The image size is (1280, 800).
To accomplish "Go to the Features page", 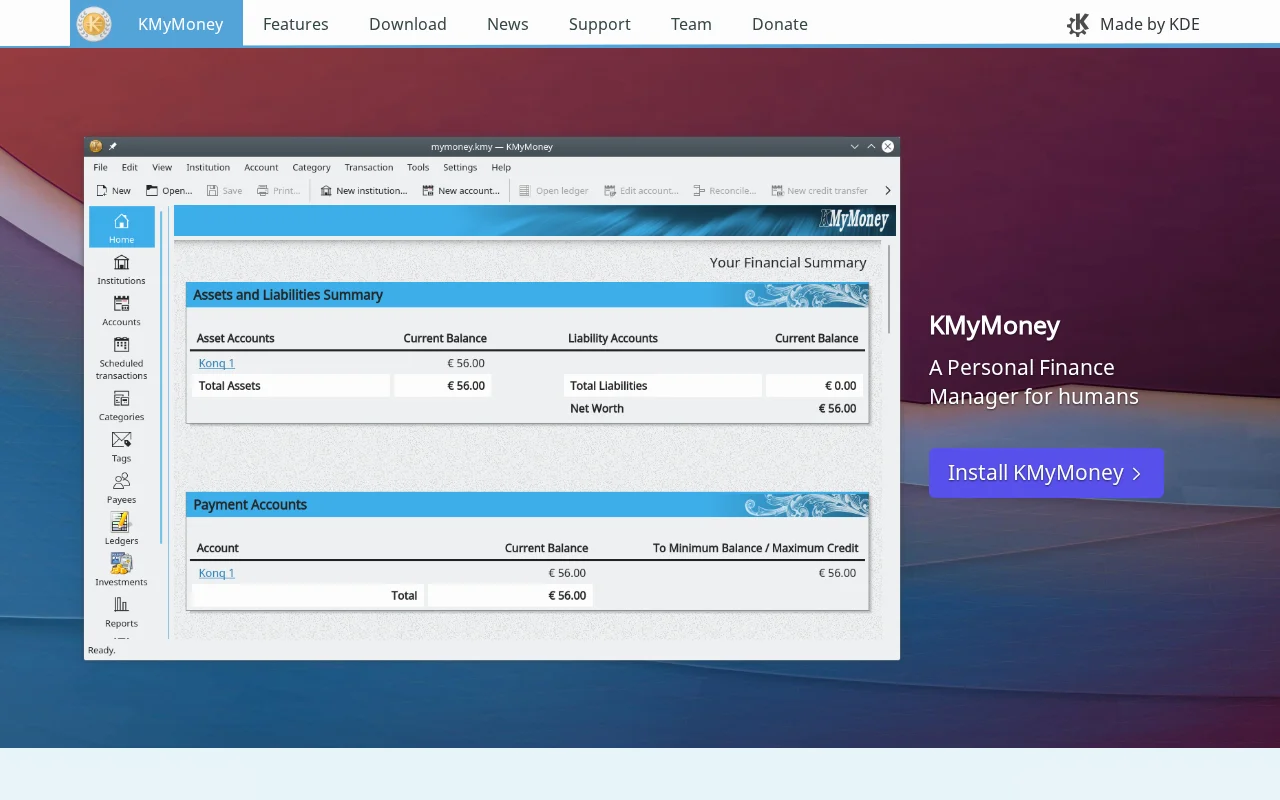I will [x=296, y=24].
